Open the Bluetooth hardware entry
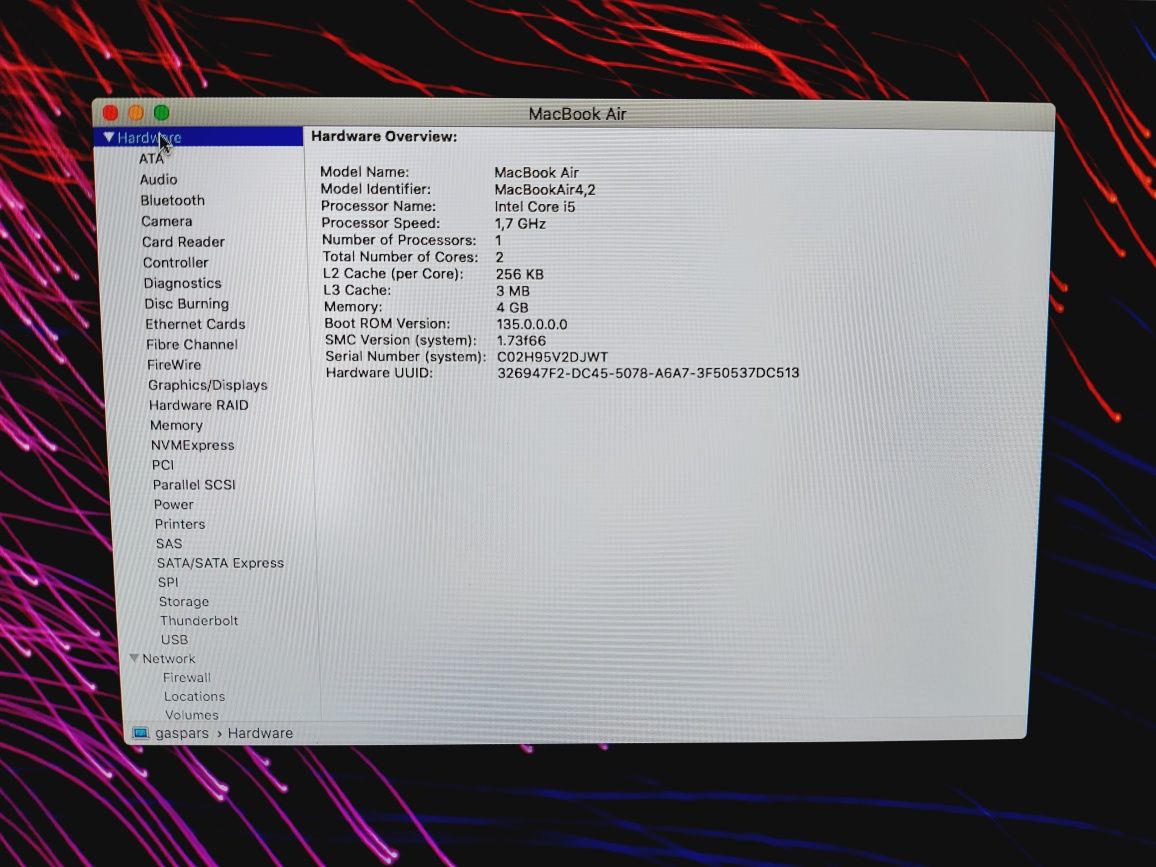 click(173, 201)
